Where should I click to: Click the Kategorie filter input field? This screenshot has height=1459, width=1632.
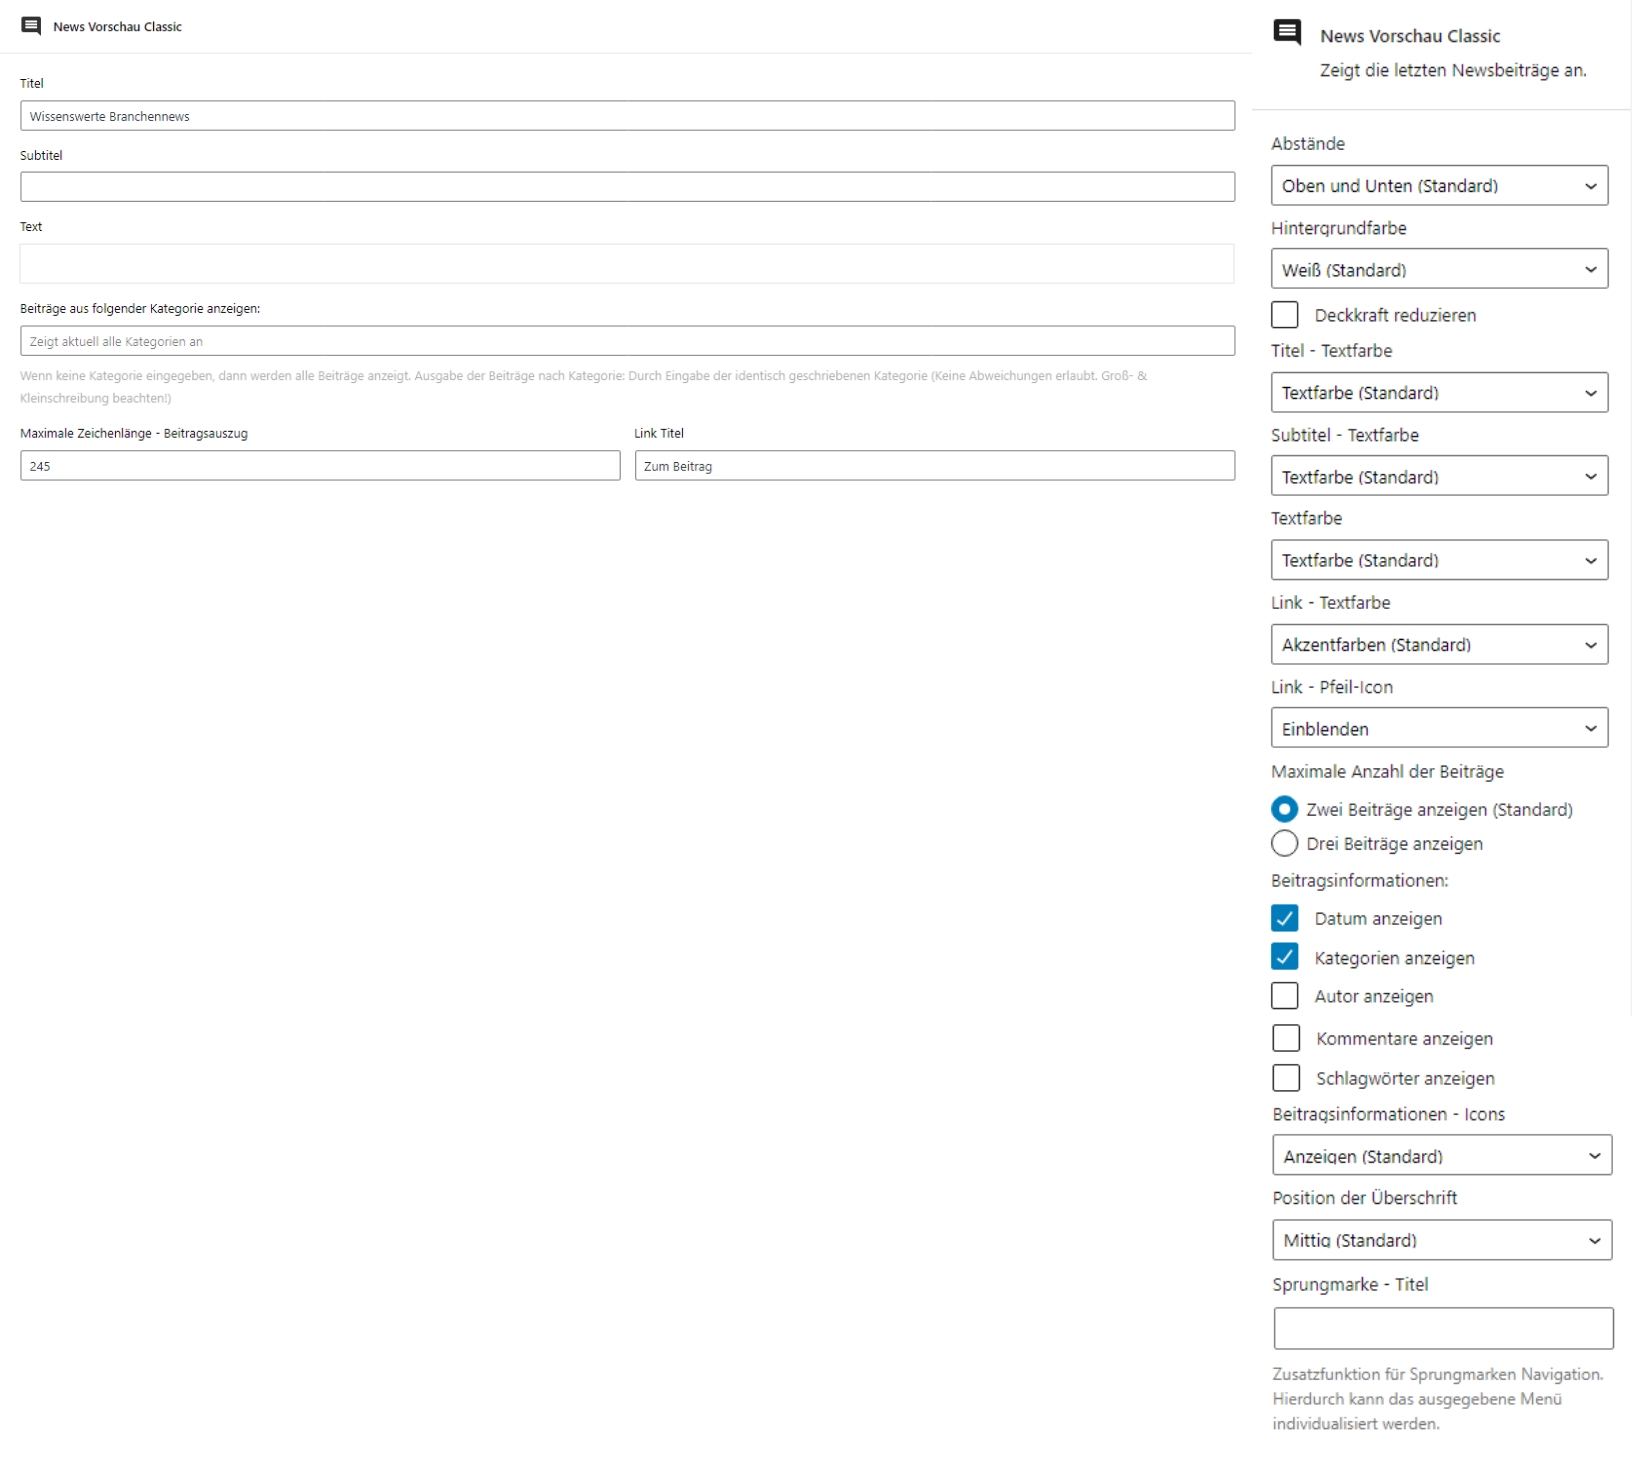click(628, 341)
